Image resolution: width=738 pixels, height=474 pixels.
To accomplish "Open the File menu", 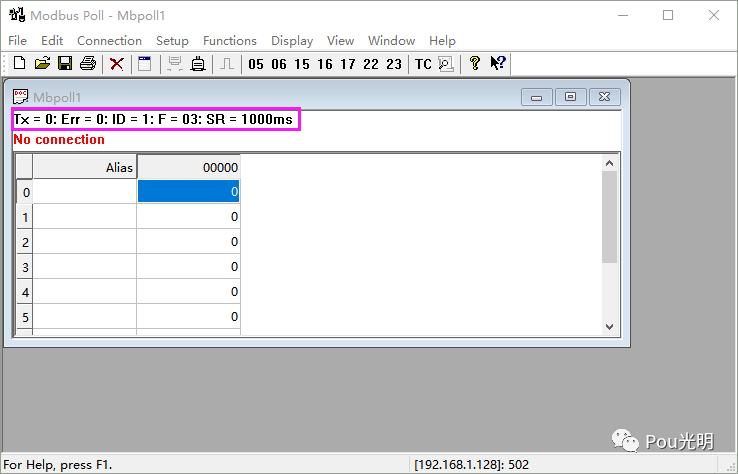I will [x=17, y=41].
